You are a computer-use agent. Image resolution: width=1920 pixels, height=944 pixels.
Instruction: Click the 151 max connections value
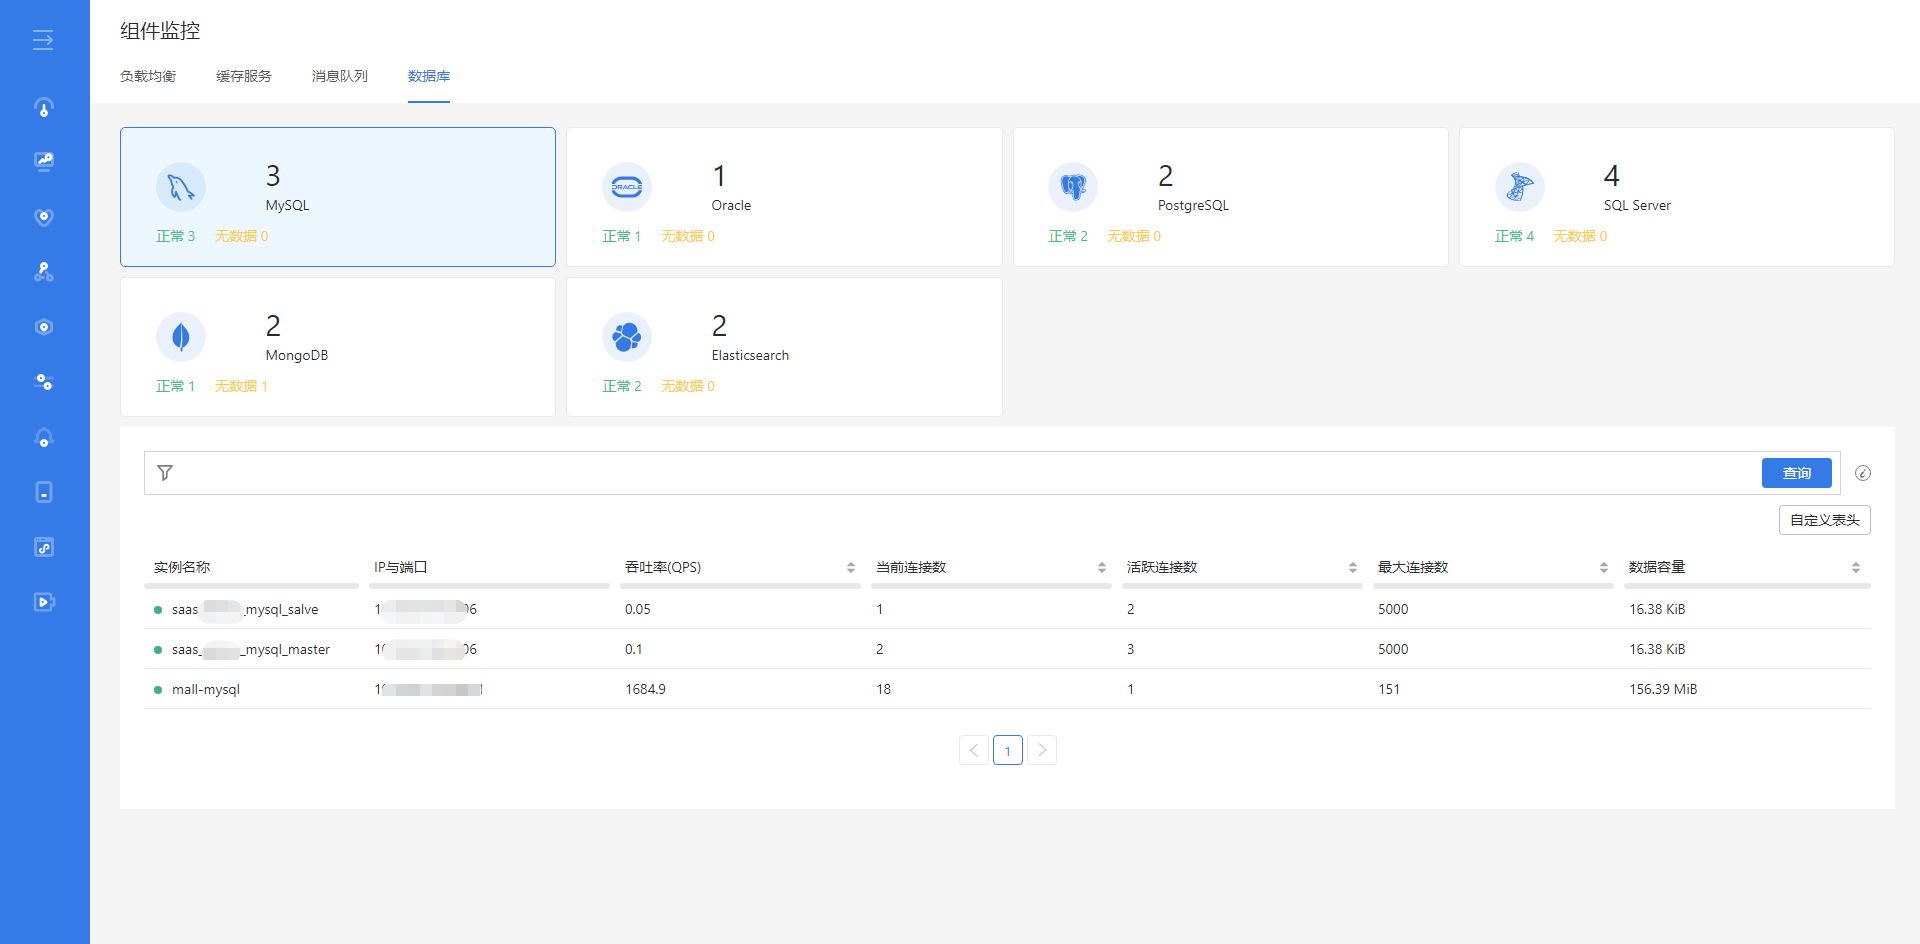tap(1389, 689)
